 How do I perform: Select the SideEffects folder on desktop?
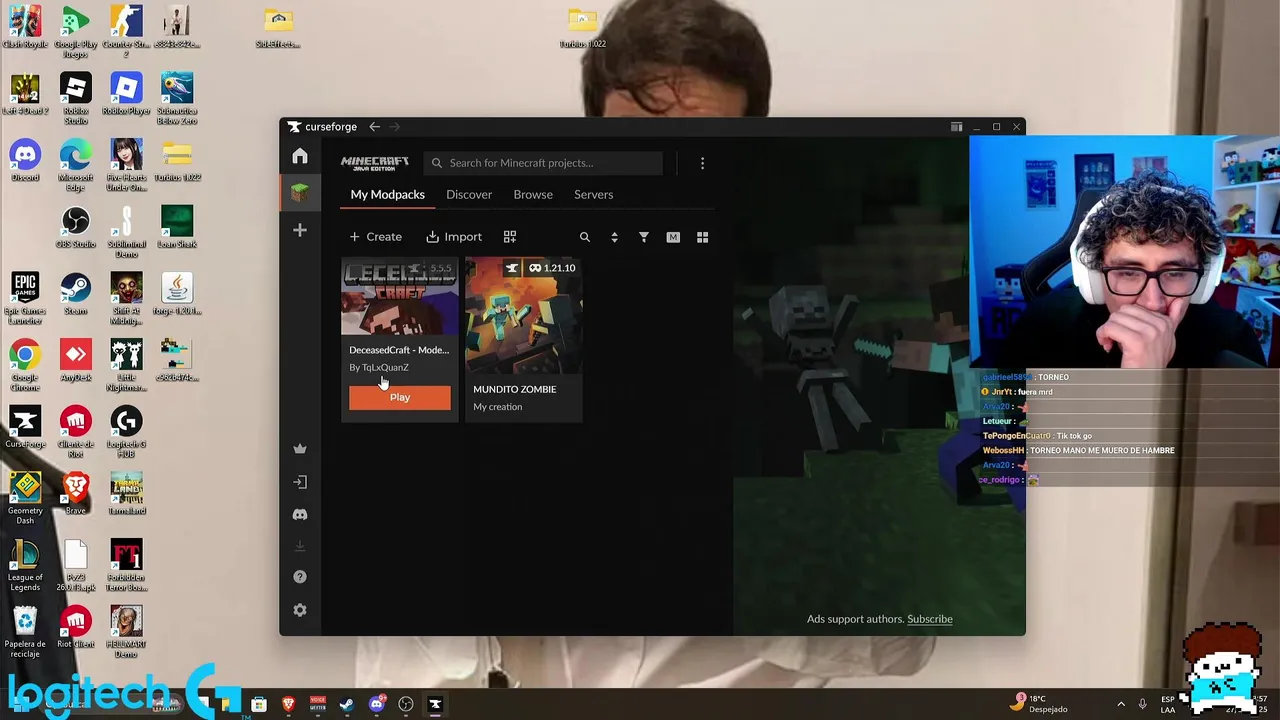coord(278,28)
